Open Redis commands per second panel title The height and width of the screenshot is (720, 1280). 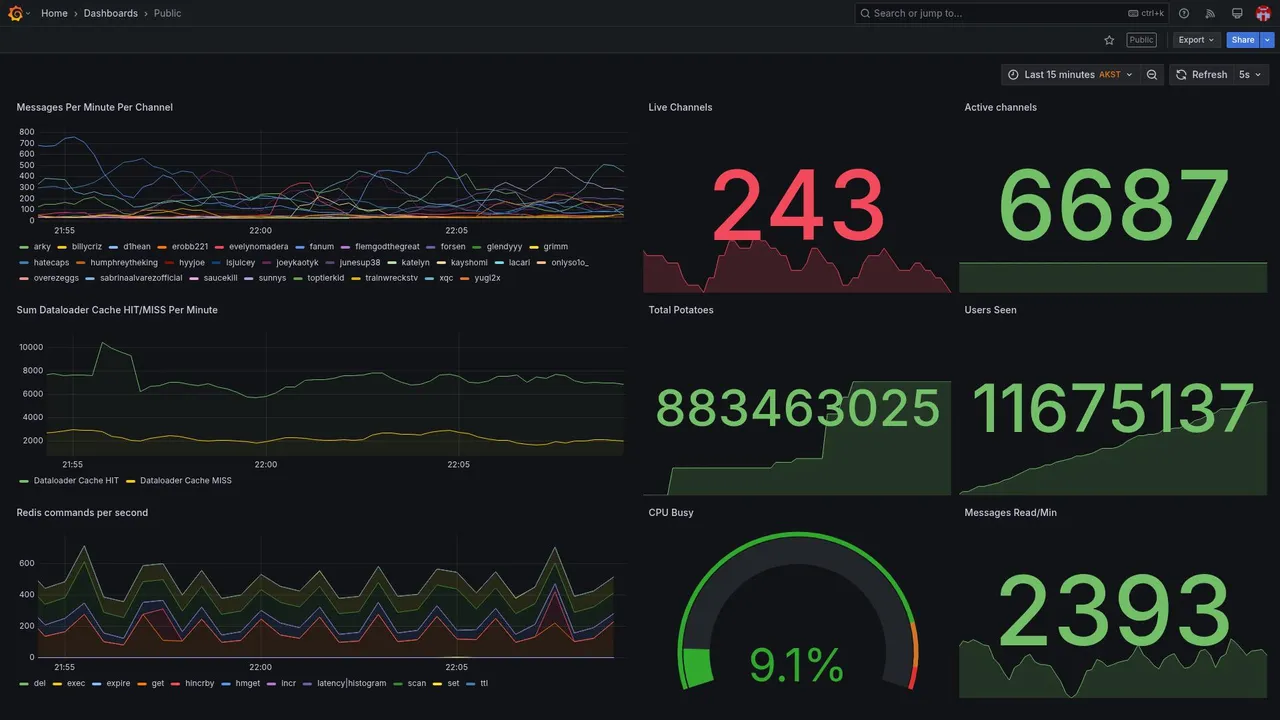tap(82, 512)
